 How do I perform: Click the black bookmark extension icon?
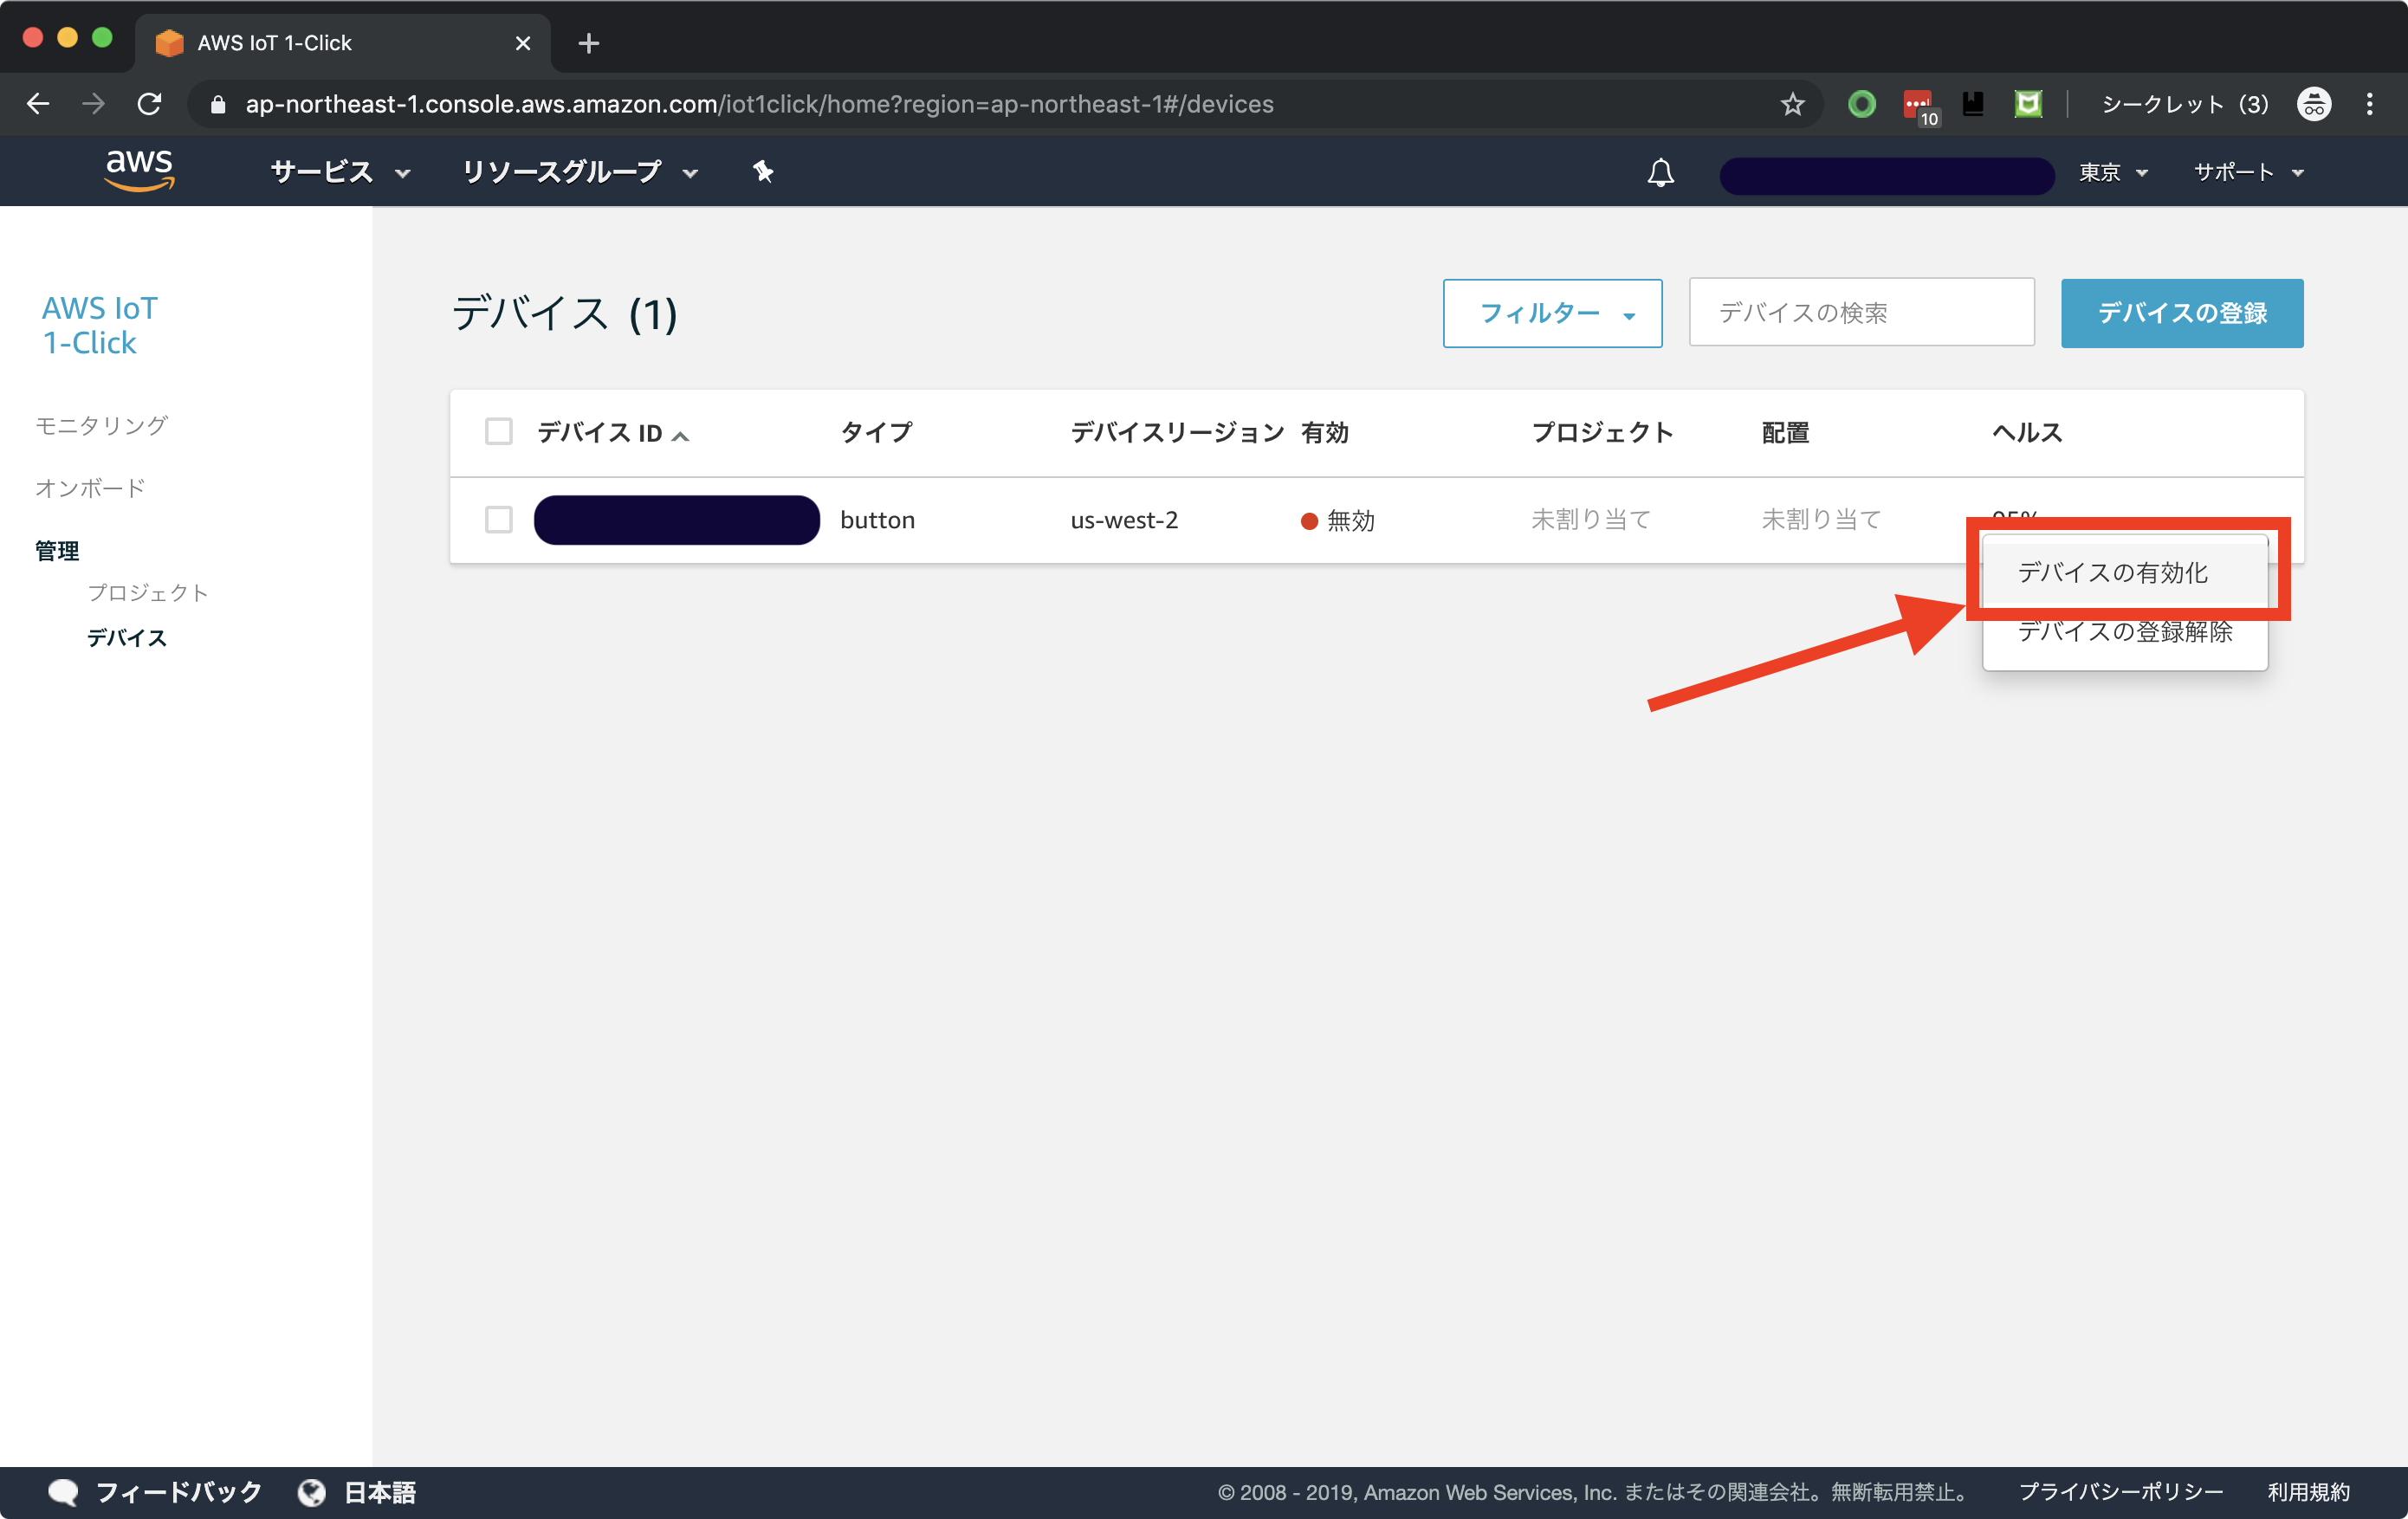coord(1973,104)
